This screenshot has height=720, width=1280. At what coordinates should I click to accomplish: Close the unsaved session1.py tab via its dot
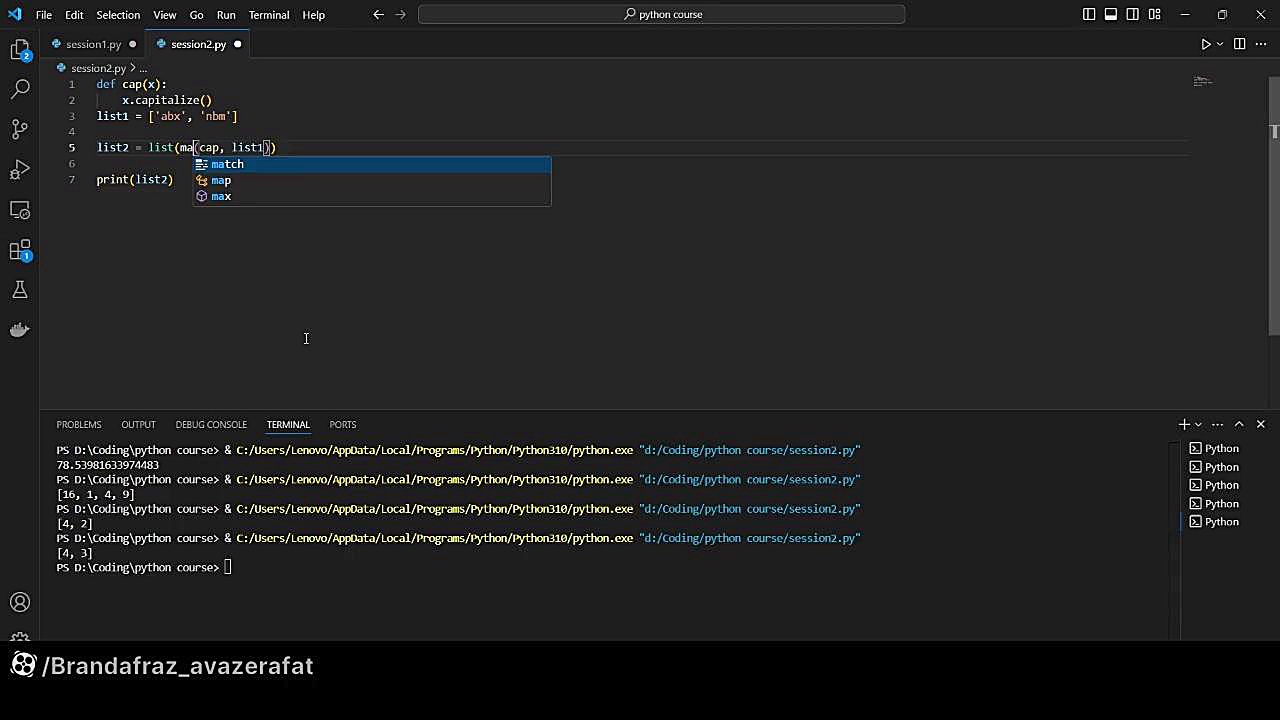[132, 44]
